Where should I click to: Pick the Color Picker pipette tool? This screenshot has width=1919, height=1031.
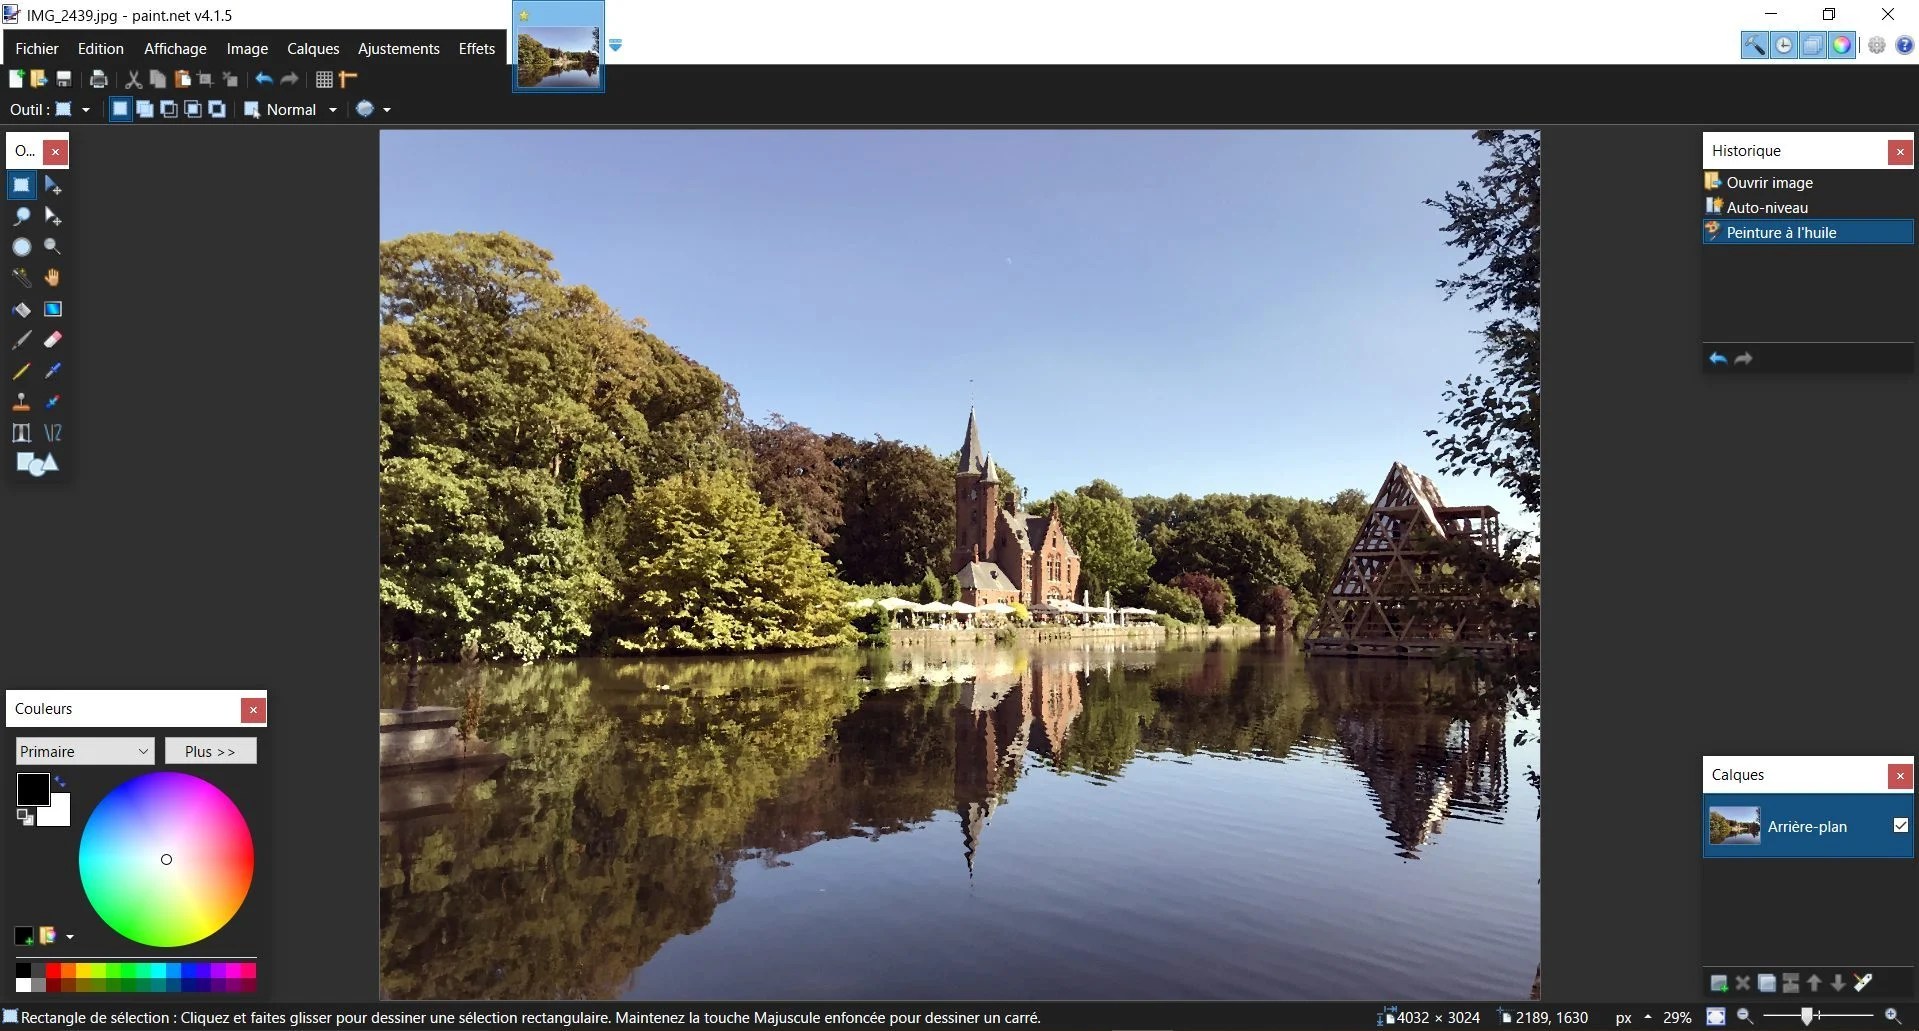coord(52,371)
